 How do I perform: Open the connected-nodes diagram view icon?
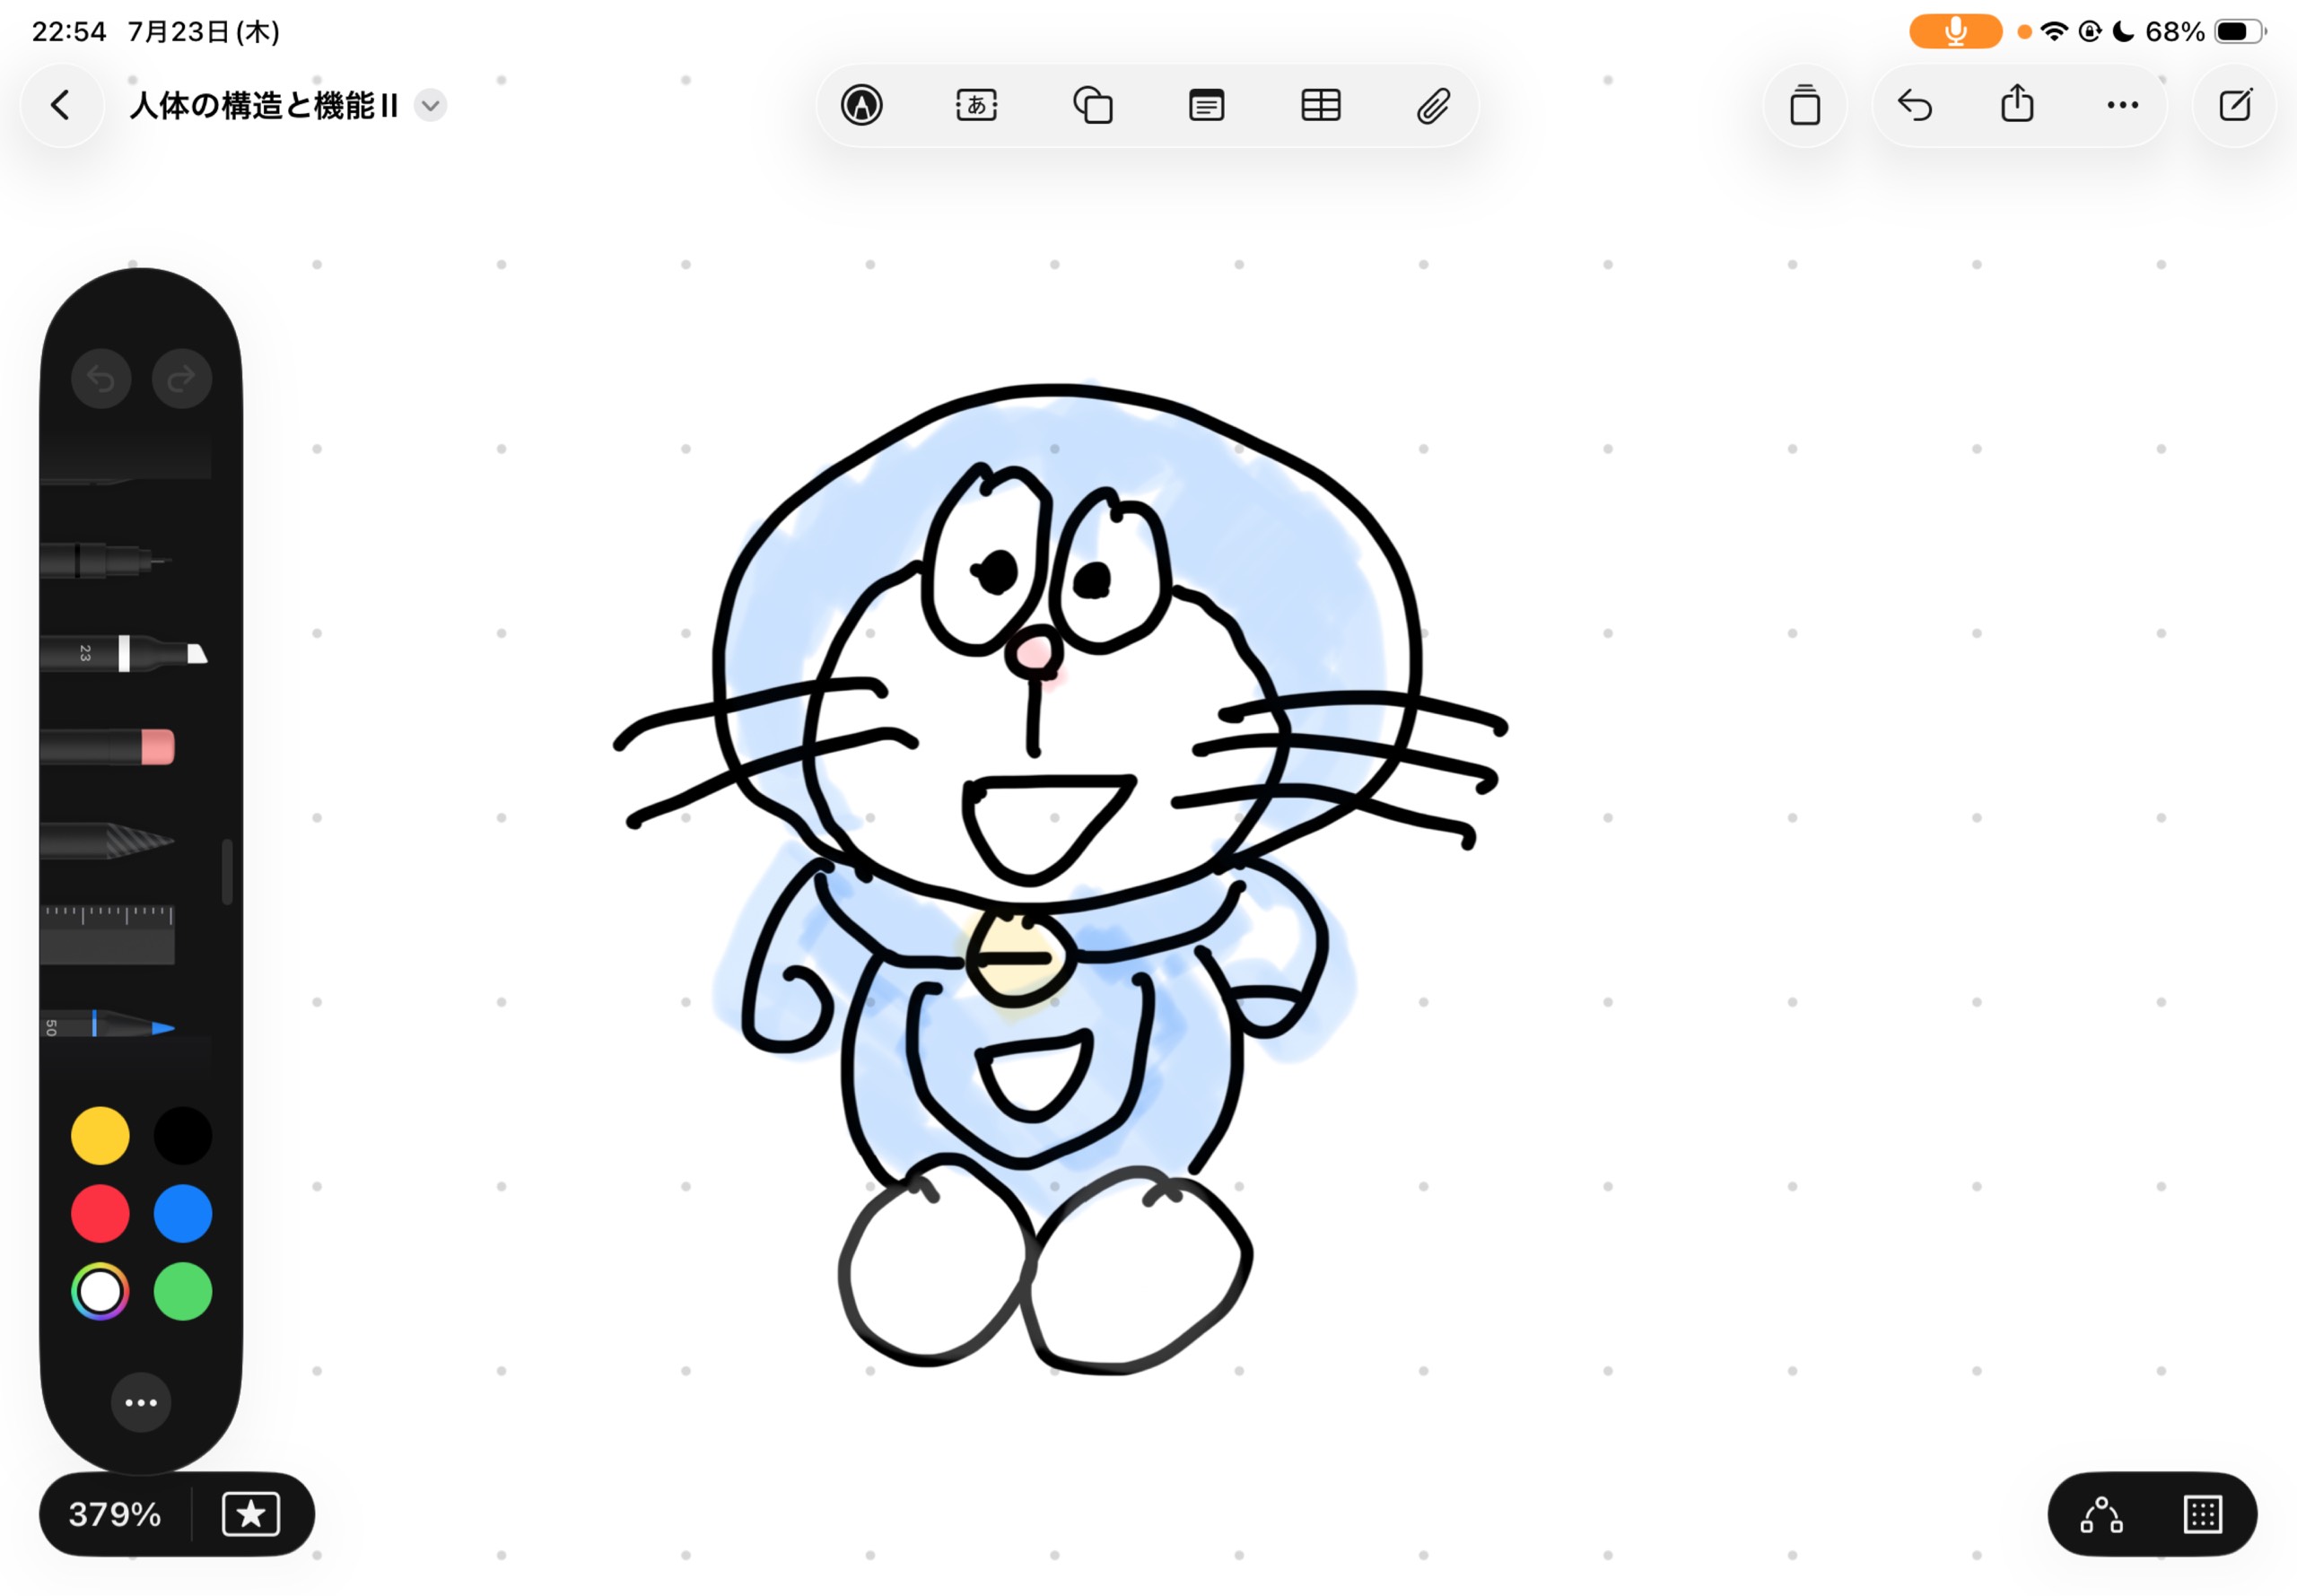[x=2101, y=1514]
